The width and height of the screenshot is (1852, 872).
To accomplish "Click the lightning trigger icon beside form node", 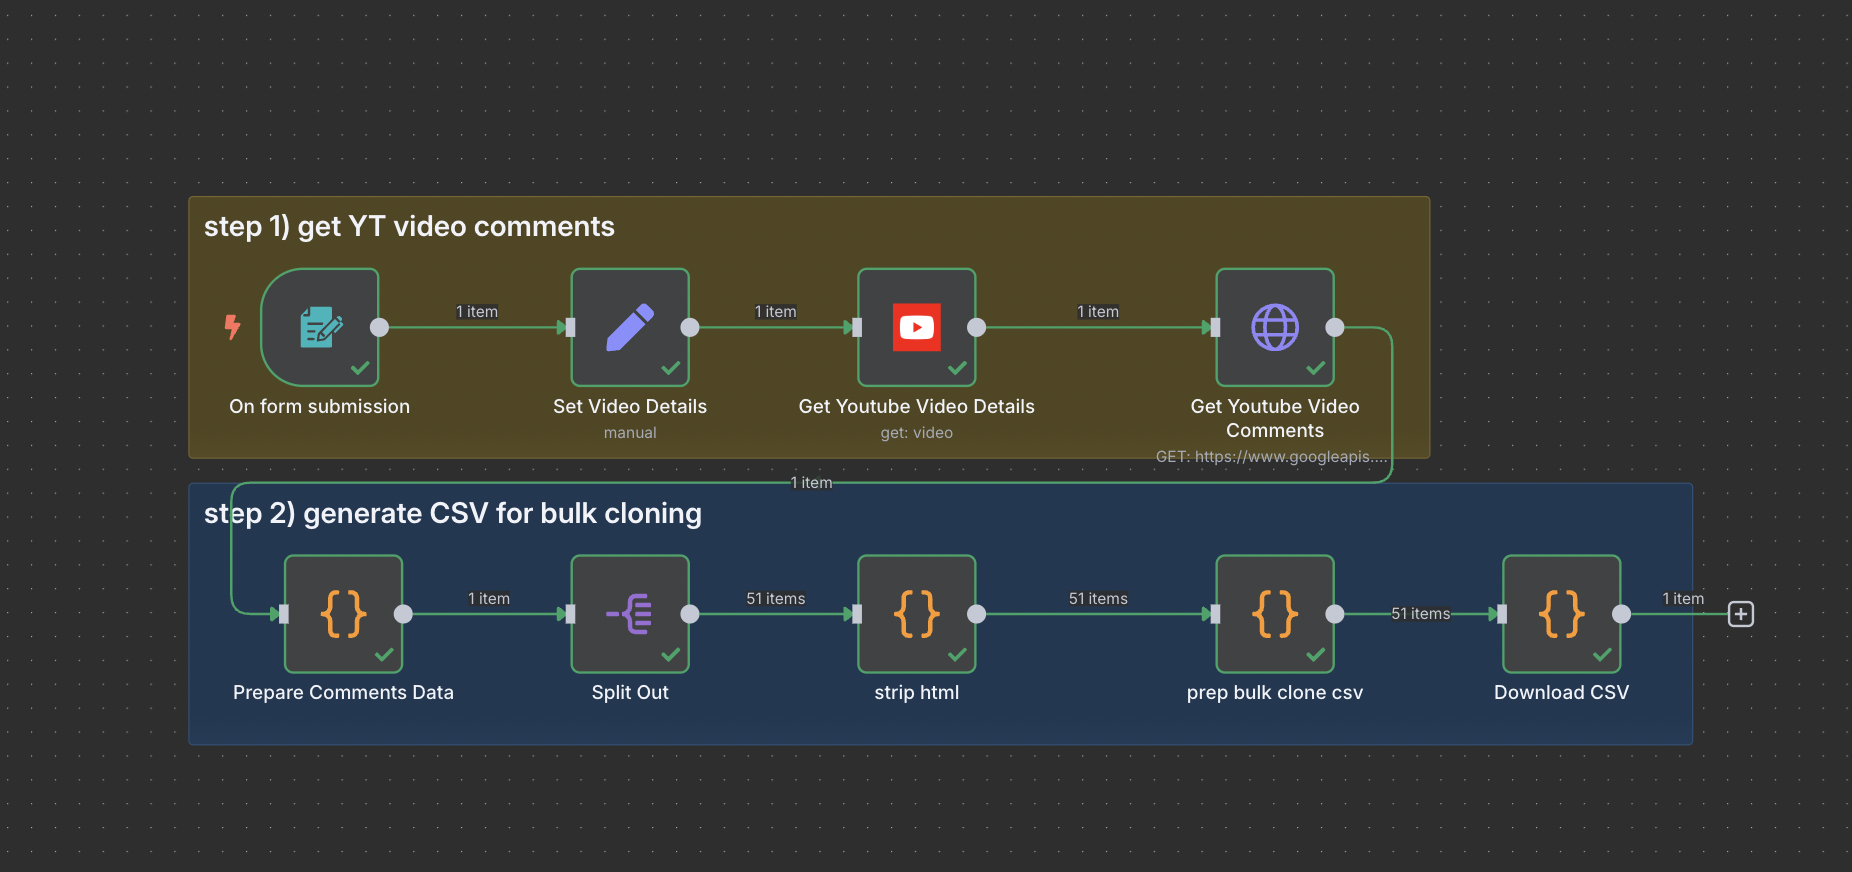I will [x=232, y=327].
